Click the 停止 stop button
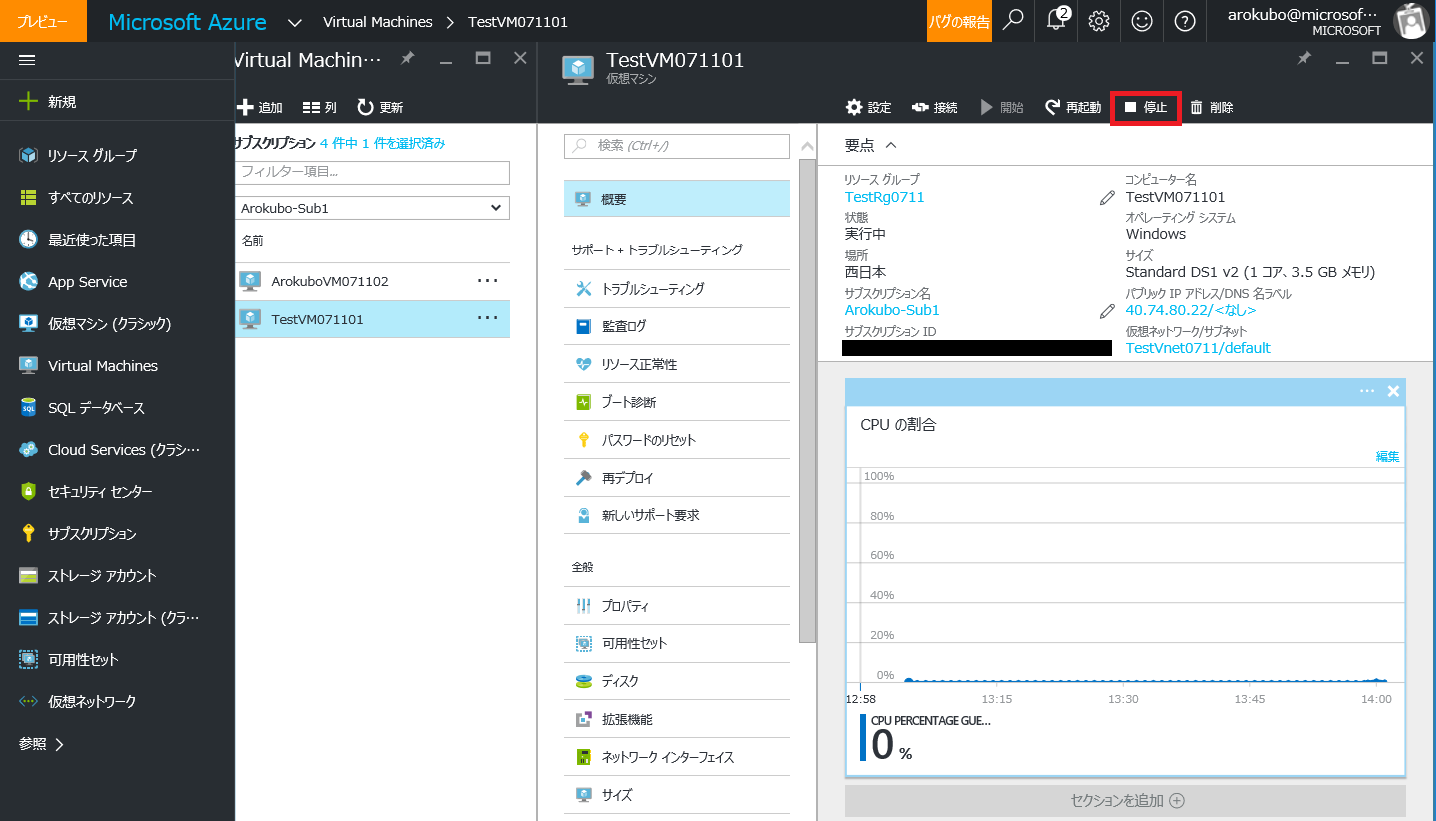 [x=1146, y=107]
